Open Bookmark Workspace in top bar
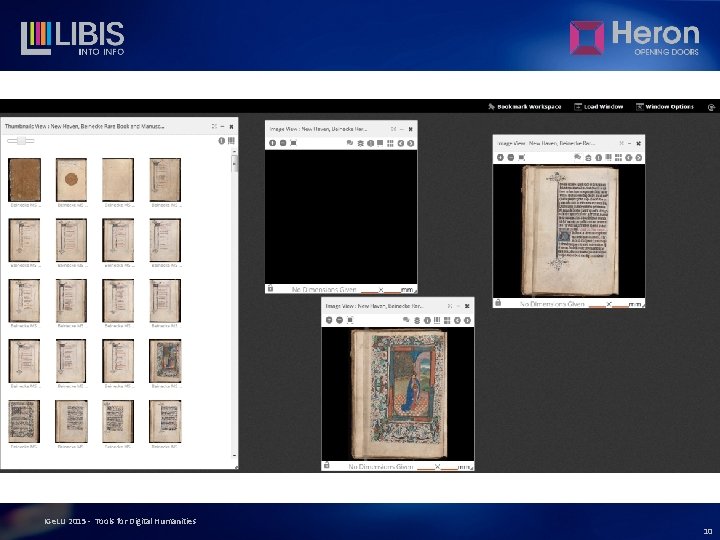This screenshot has height=540, width=720. (524, 107)
